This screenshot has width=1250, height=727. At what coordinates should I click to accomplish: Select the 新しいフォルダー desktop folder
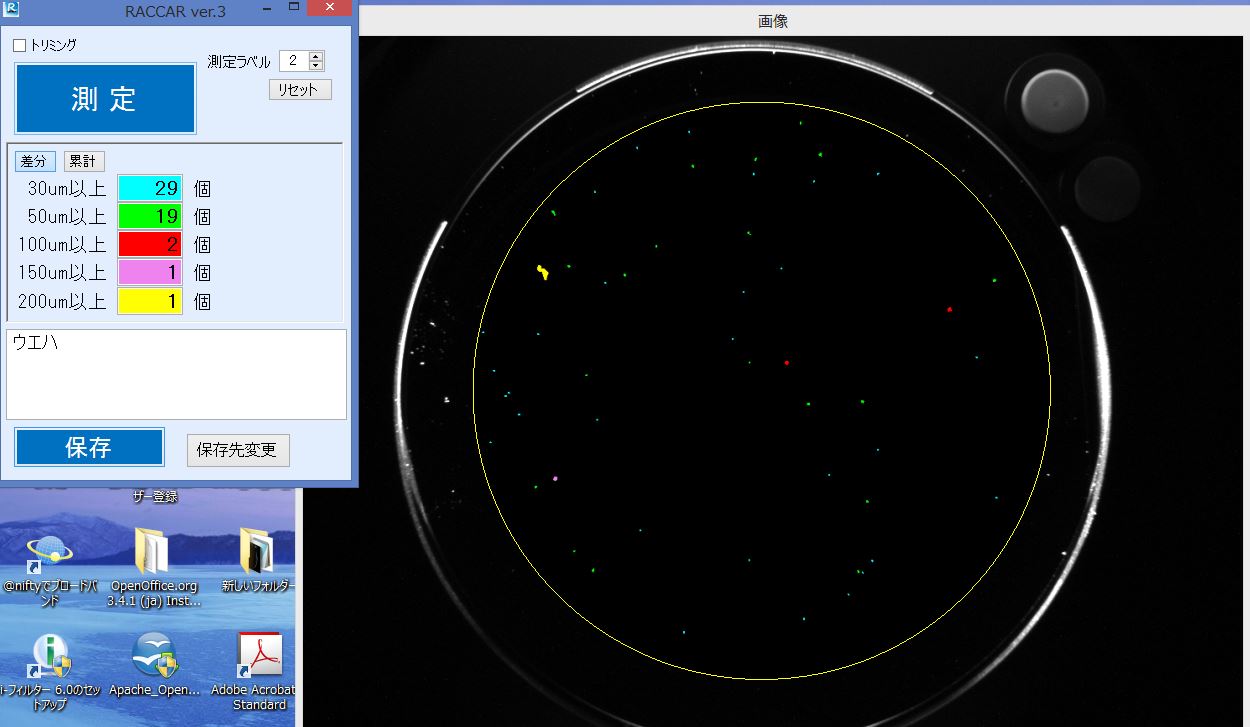point(257,560)
